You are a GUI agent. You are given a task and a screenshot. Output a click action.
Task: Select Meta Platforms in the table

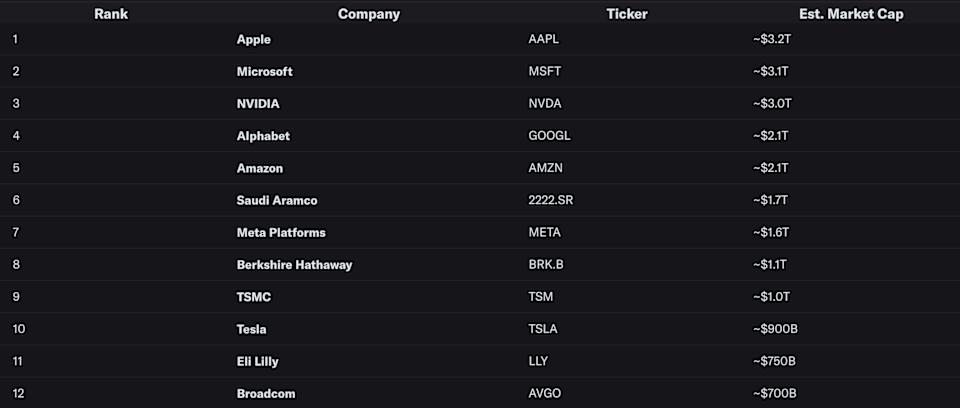281,232
